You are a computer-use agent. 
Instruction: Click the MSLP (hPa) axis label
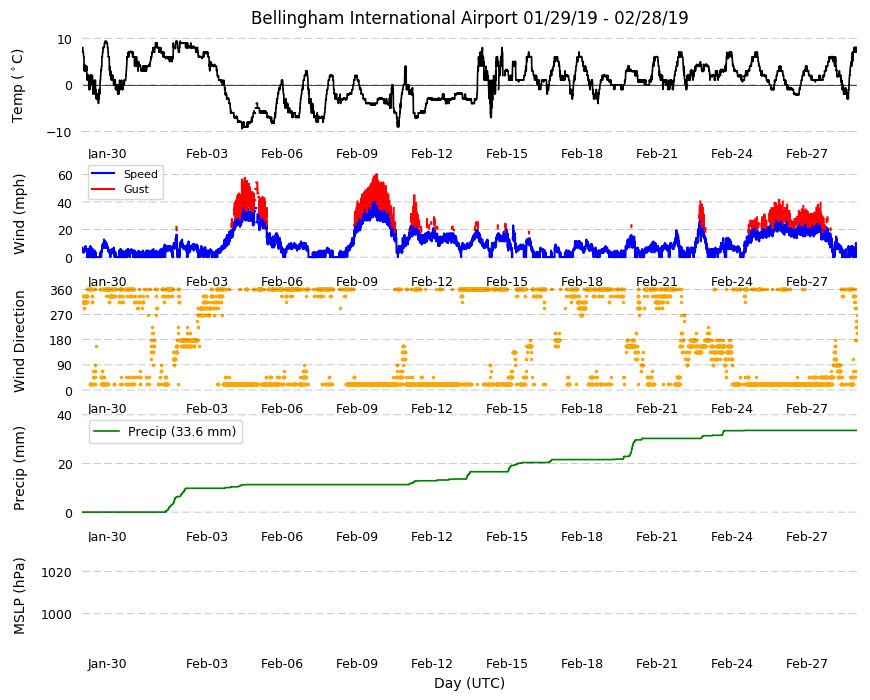[19, 596]
